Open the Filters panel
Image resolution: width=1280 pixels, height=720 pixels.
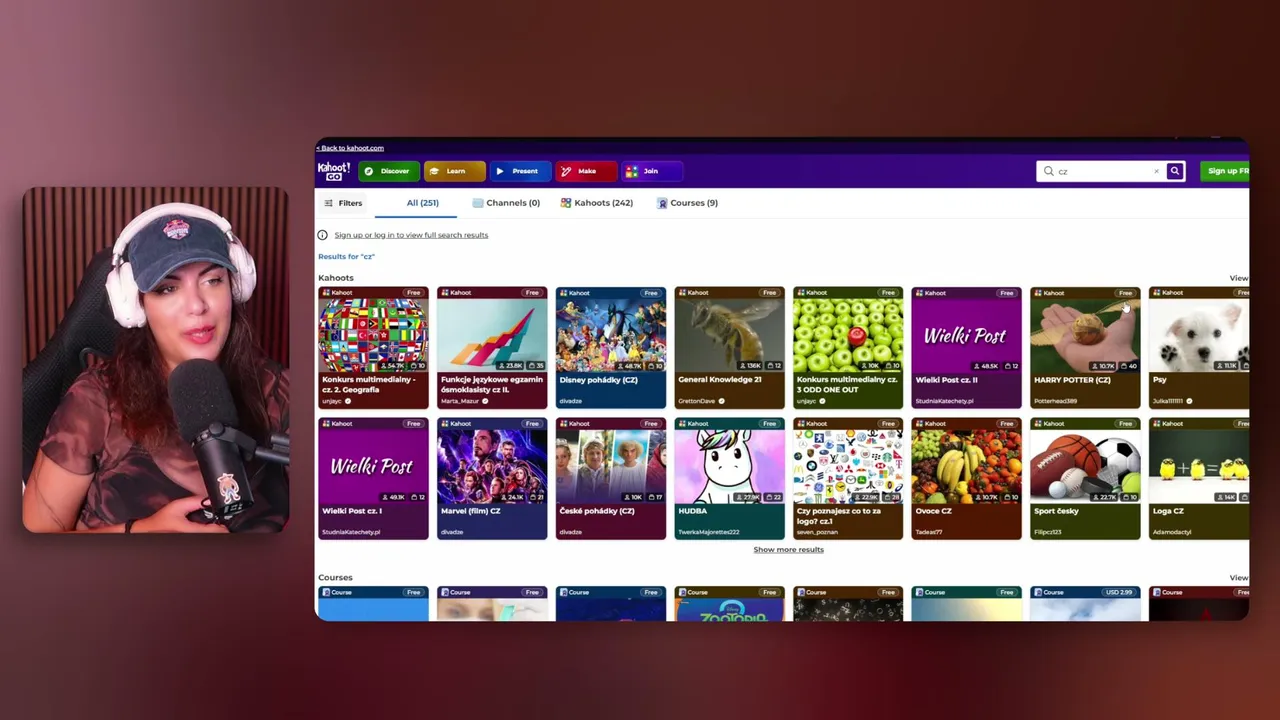coord(343,203)
